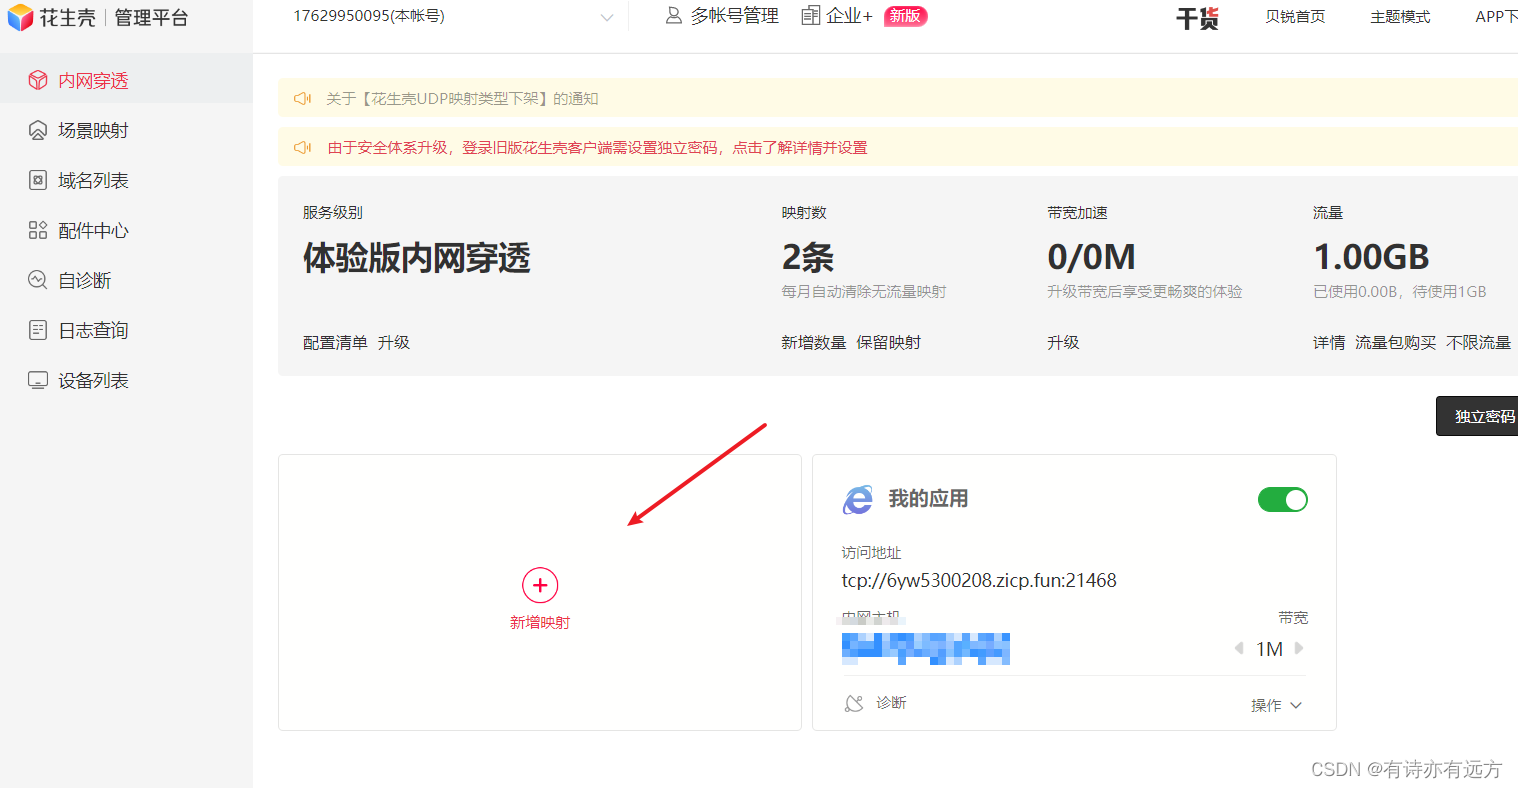
Task: Click the 2条 mapping count
Action: pos(807,257)
